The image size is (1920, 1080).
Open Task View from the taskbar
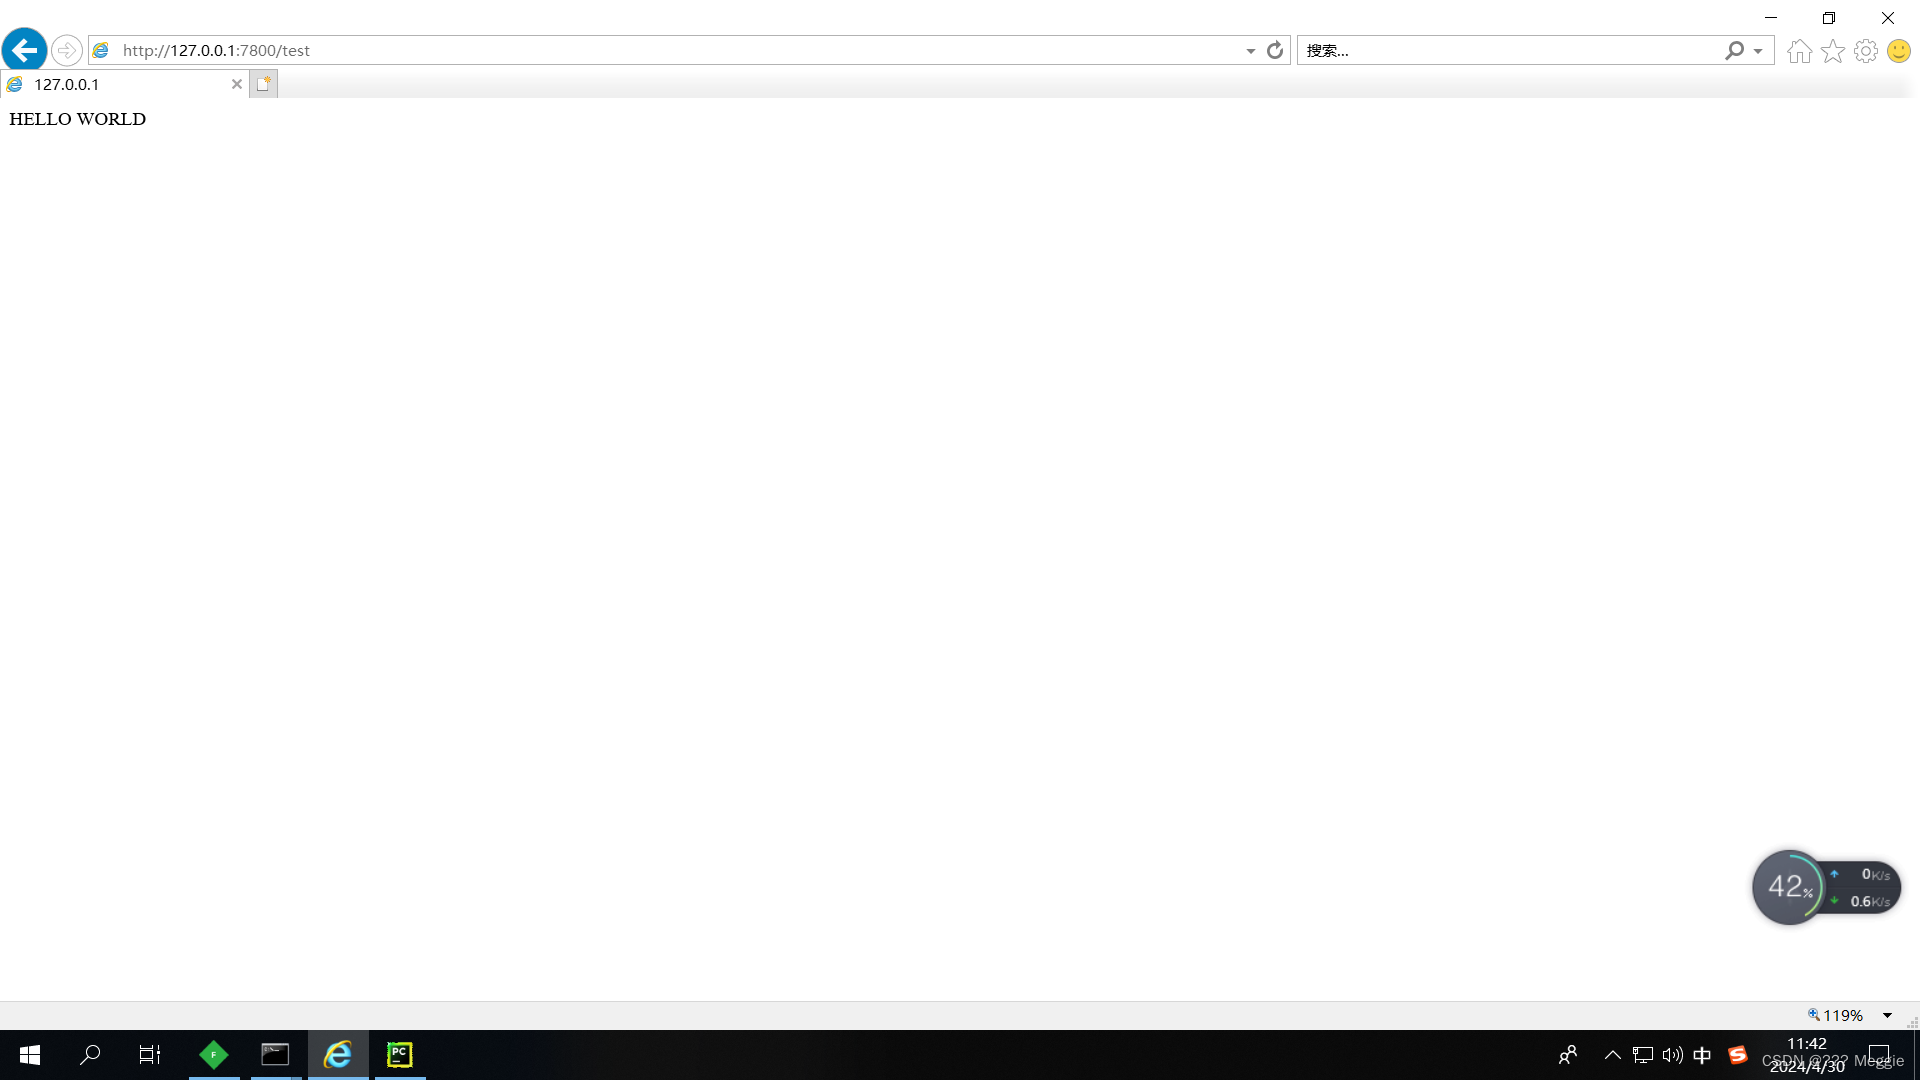pos(149,1054)
